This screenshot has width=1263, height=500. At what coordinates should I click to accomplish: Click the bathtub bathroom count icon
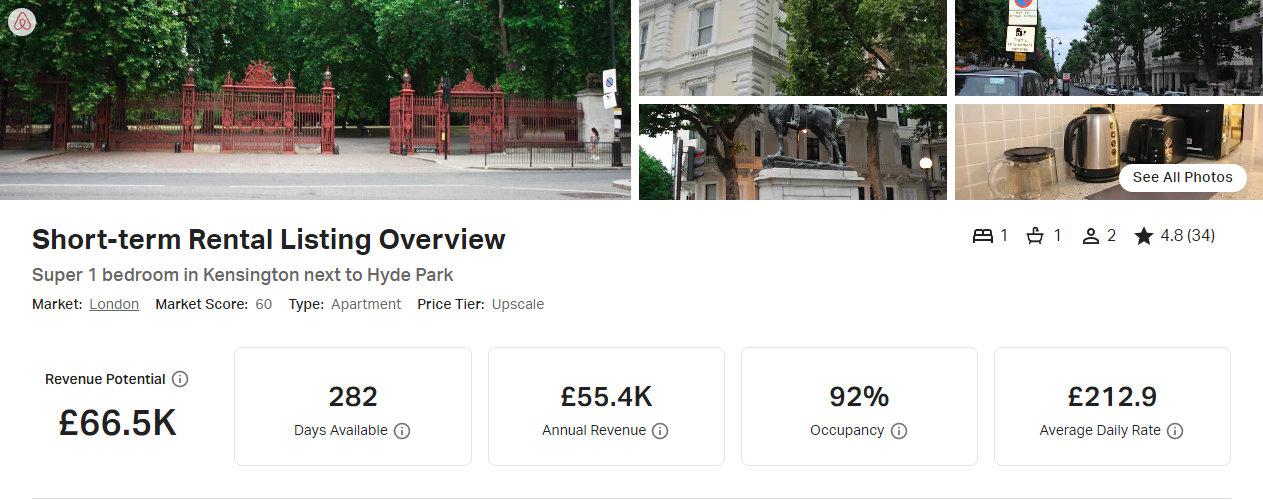pyautogui.click(x=1036, y=236)
